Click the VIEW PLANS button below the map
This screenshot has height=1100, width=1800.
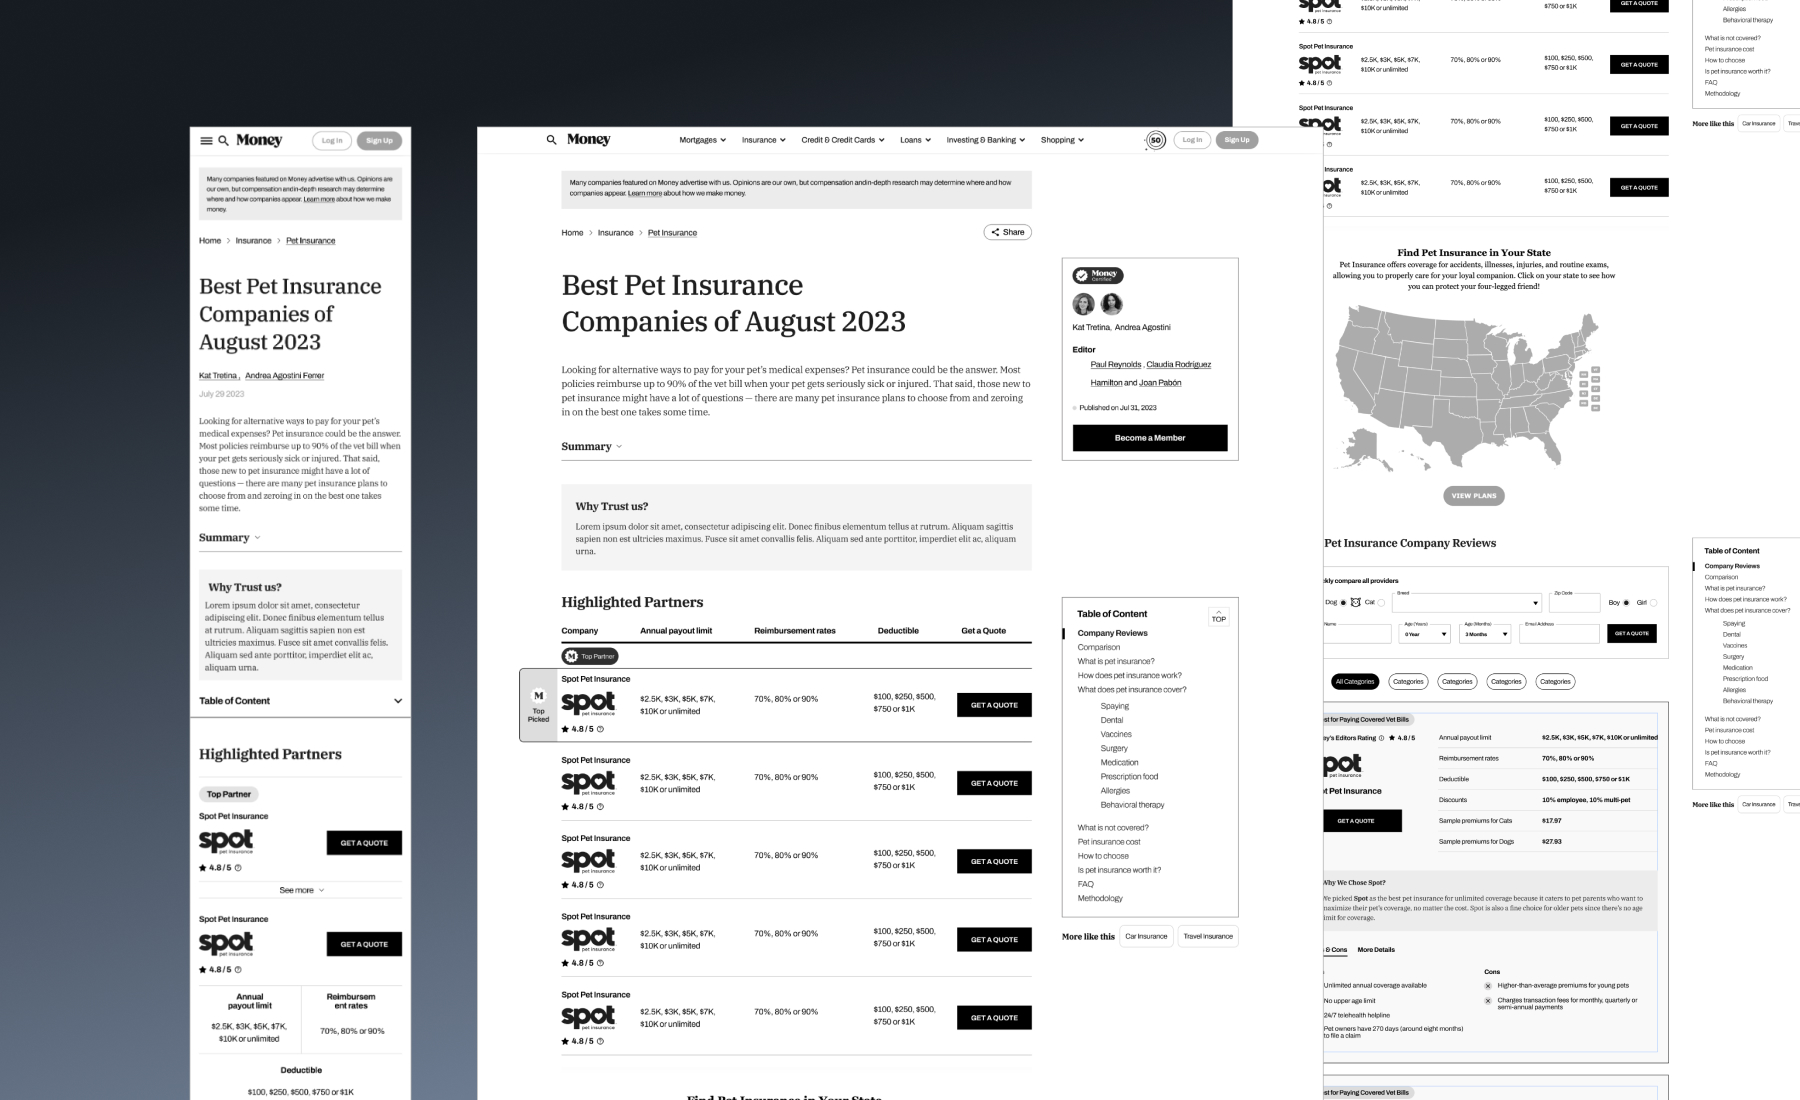(1474, 496)
